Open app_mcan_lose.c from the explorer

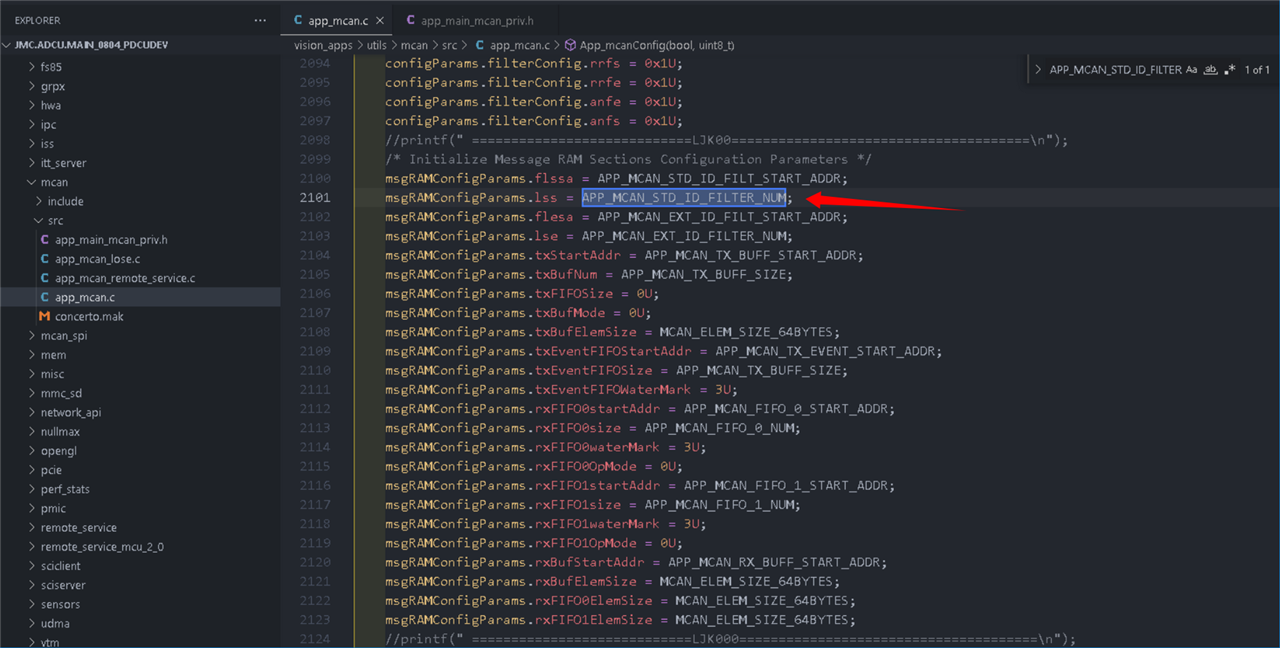(x=97, y=259)
